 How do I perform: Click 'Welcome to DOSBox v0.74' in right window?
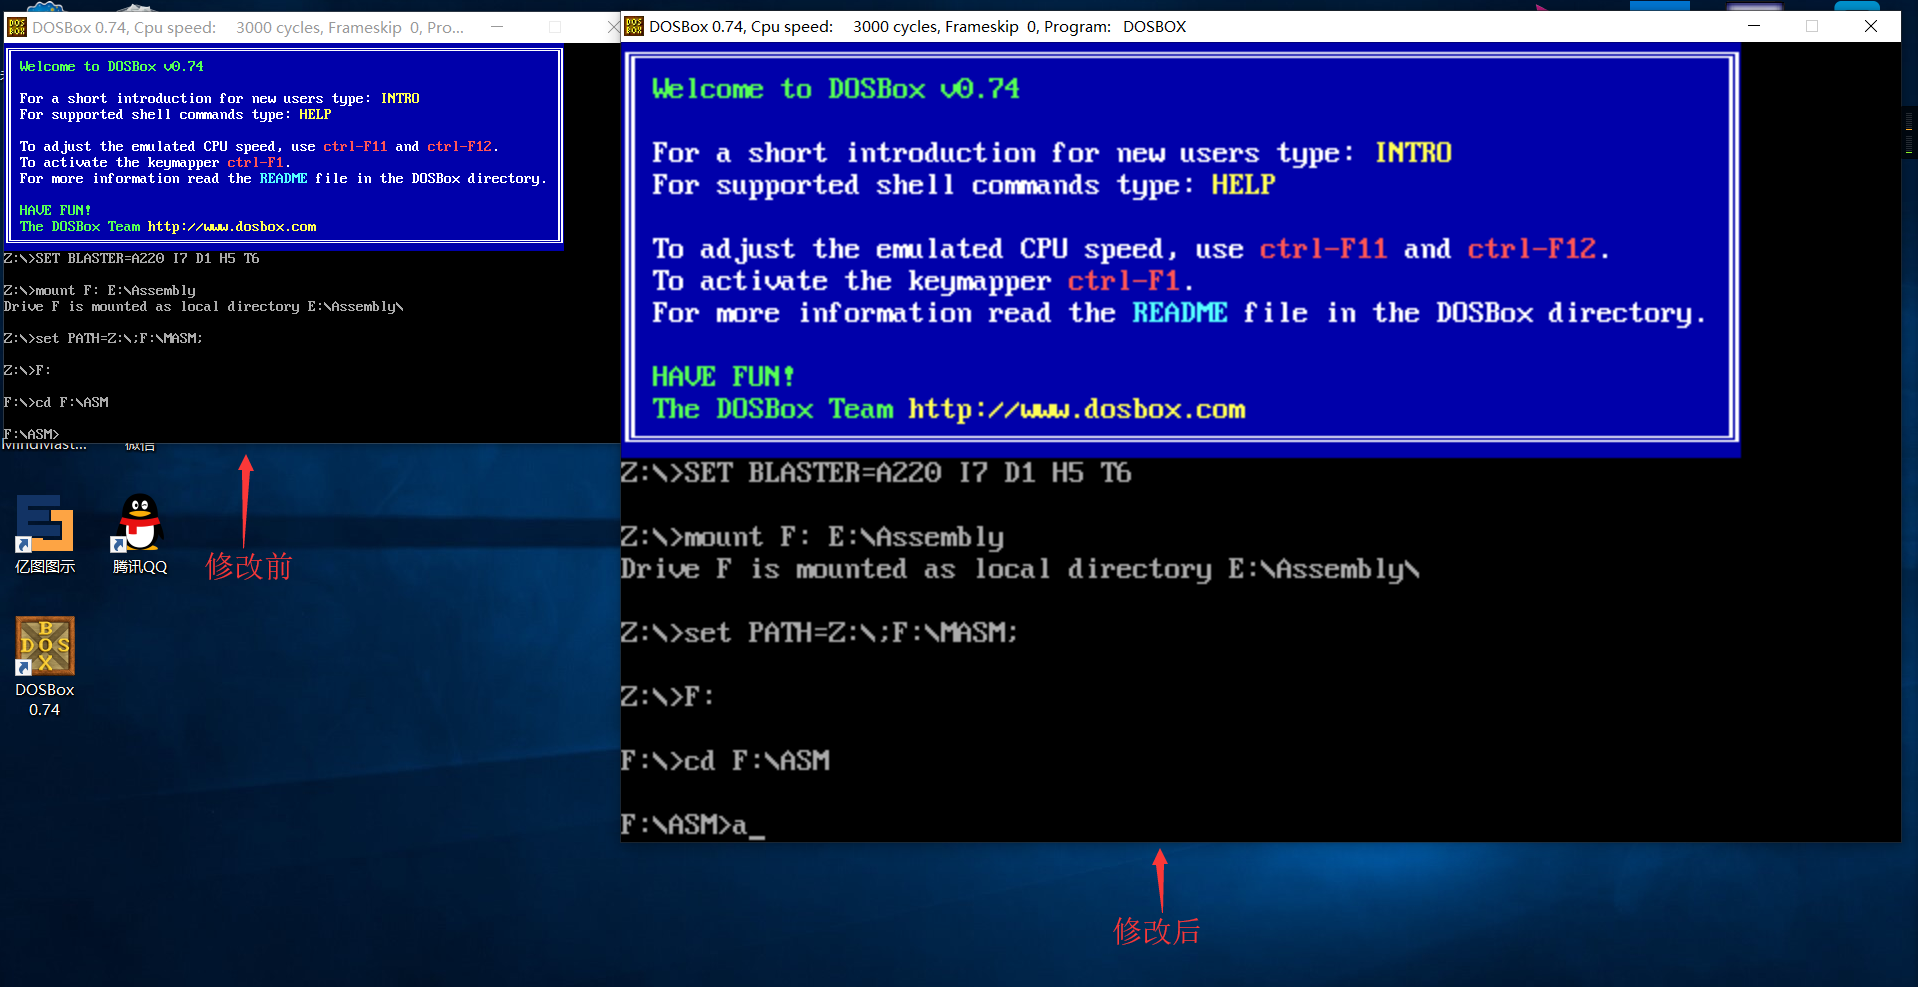836,89
